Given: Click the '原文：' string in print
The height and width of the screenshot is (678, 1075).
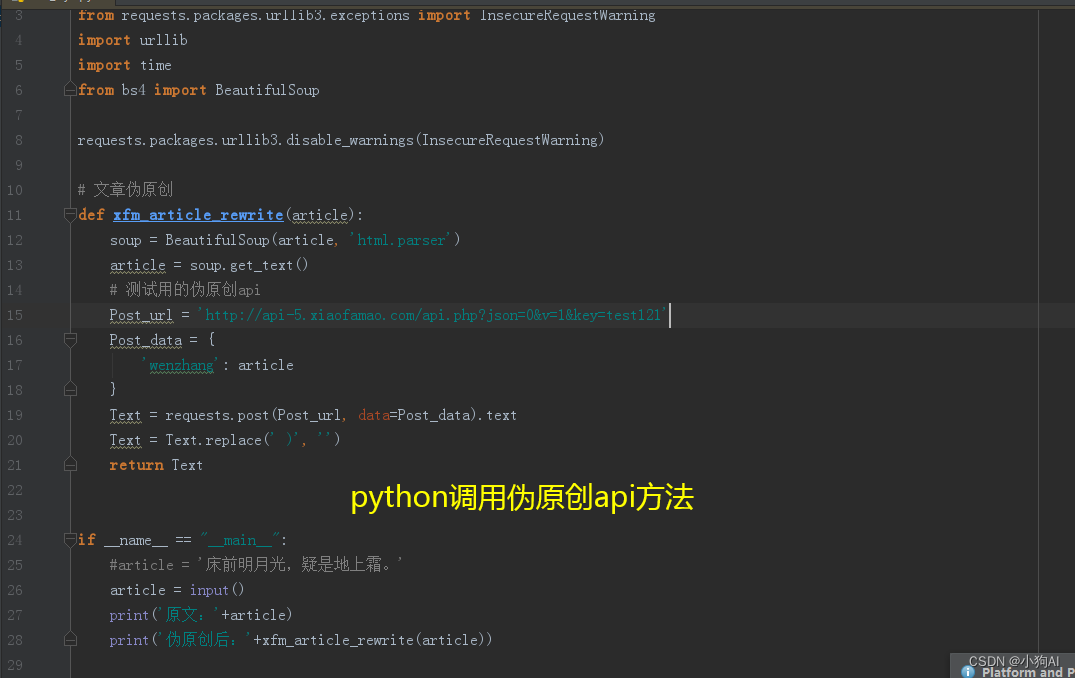Looking at the screenshot, I should [x=189, y=615].
